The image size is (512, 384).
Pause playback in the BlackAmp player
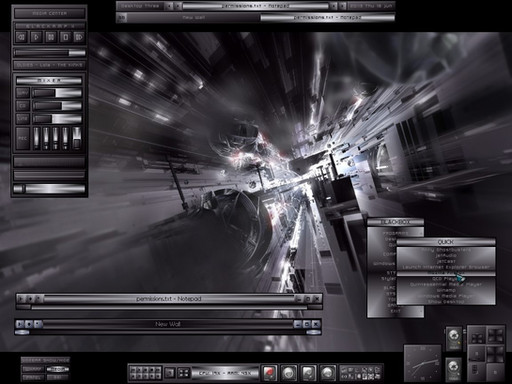51,37
